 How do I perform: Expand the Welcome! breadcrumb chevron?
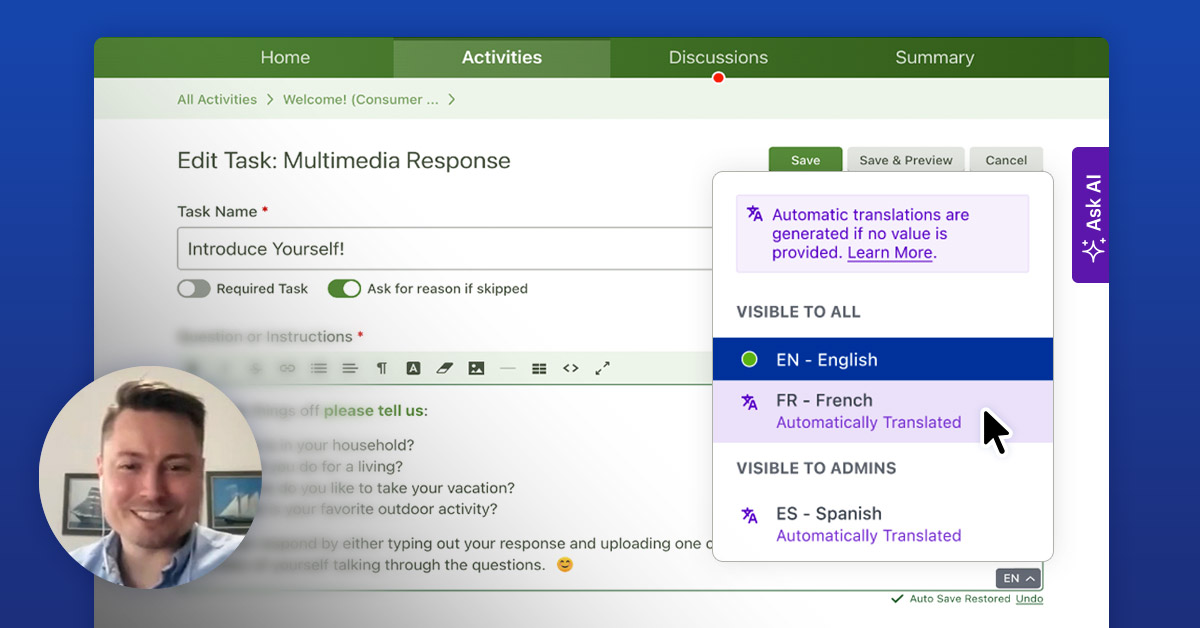(449, 99)
